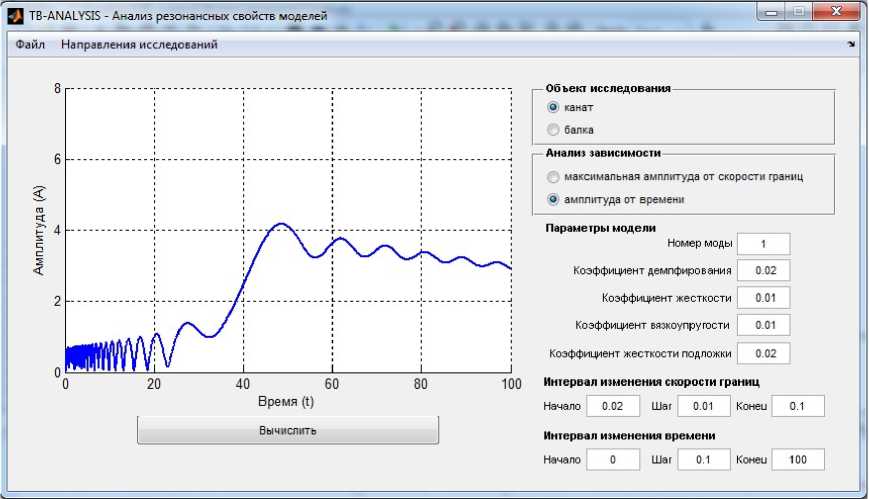Edit time interval Начало field 0
This screenshot has width=869, height=499.
613,460
